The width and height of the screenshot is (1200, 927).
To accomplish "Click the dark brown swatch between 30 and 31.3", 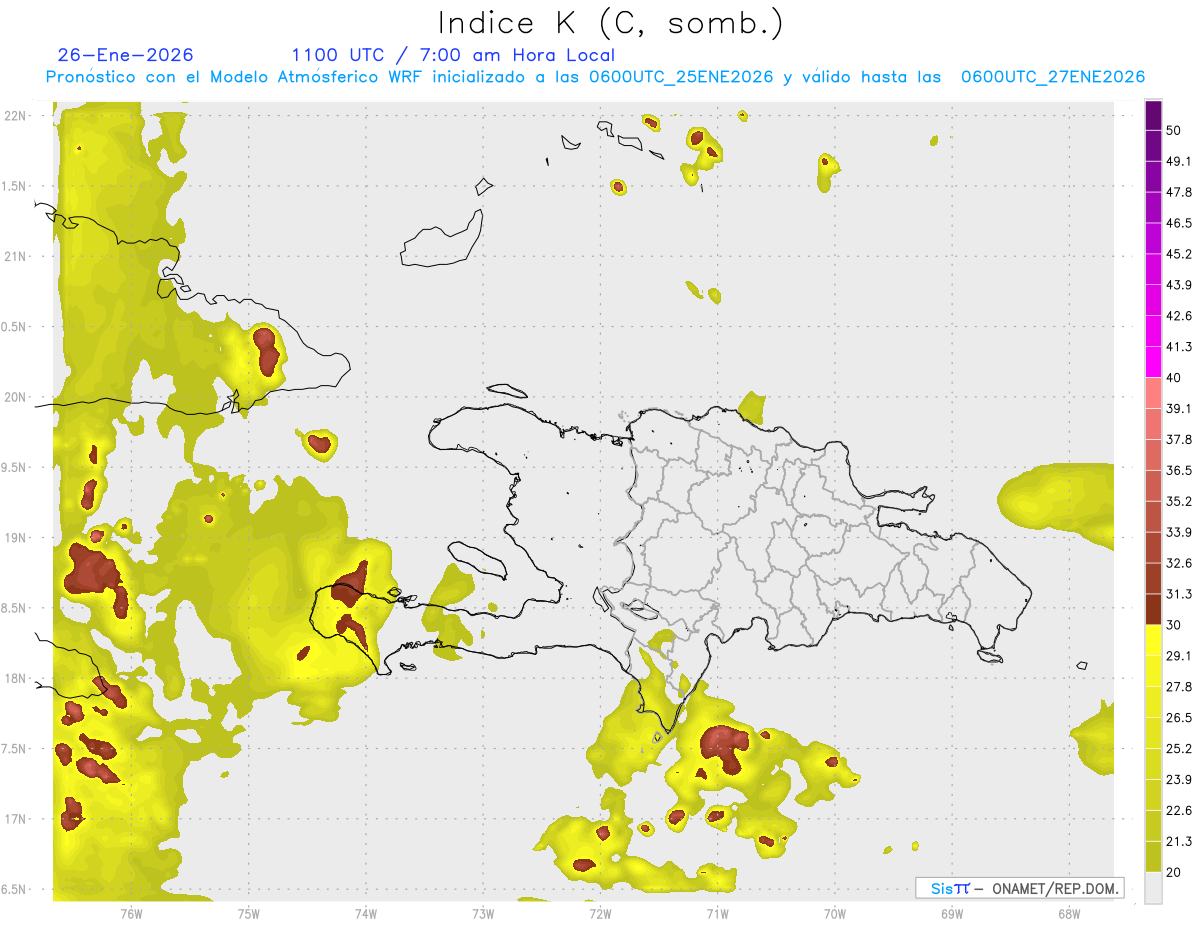I will click(x=1154, y=609).
